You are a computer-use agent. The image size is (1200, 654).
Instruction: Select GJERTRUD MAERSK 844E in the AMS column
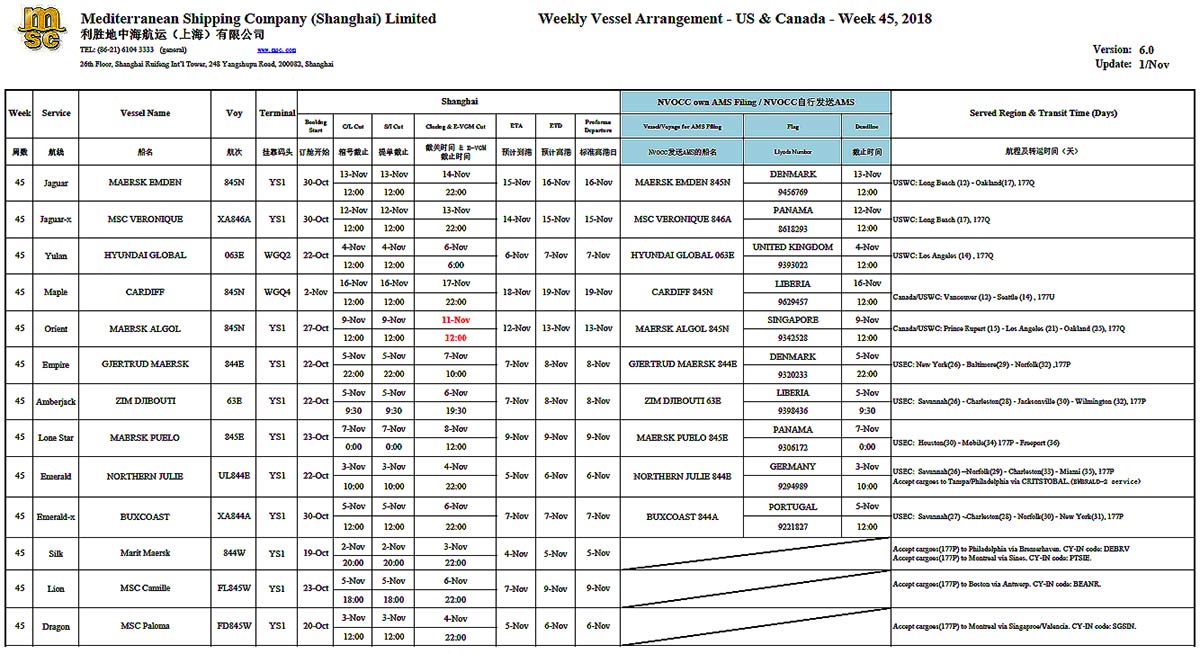pyautogui.click(x=683, y=365)
